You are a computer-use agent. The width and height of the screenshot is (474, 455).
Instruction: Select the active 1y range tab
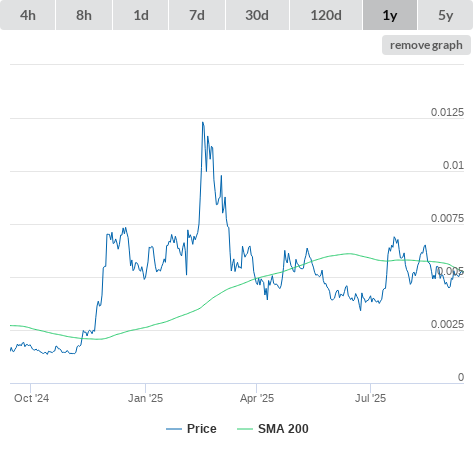click(x=390, y=15)
